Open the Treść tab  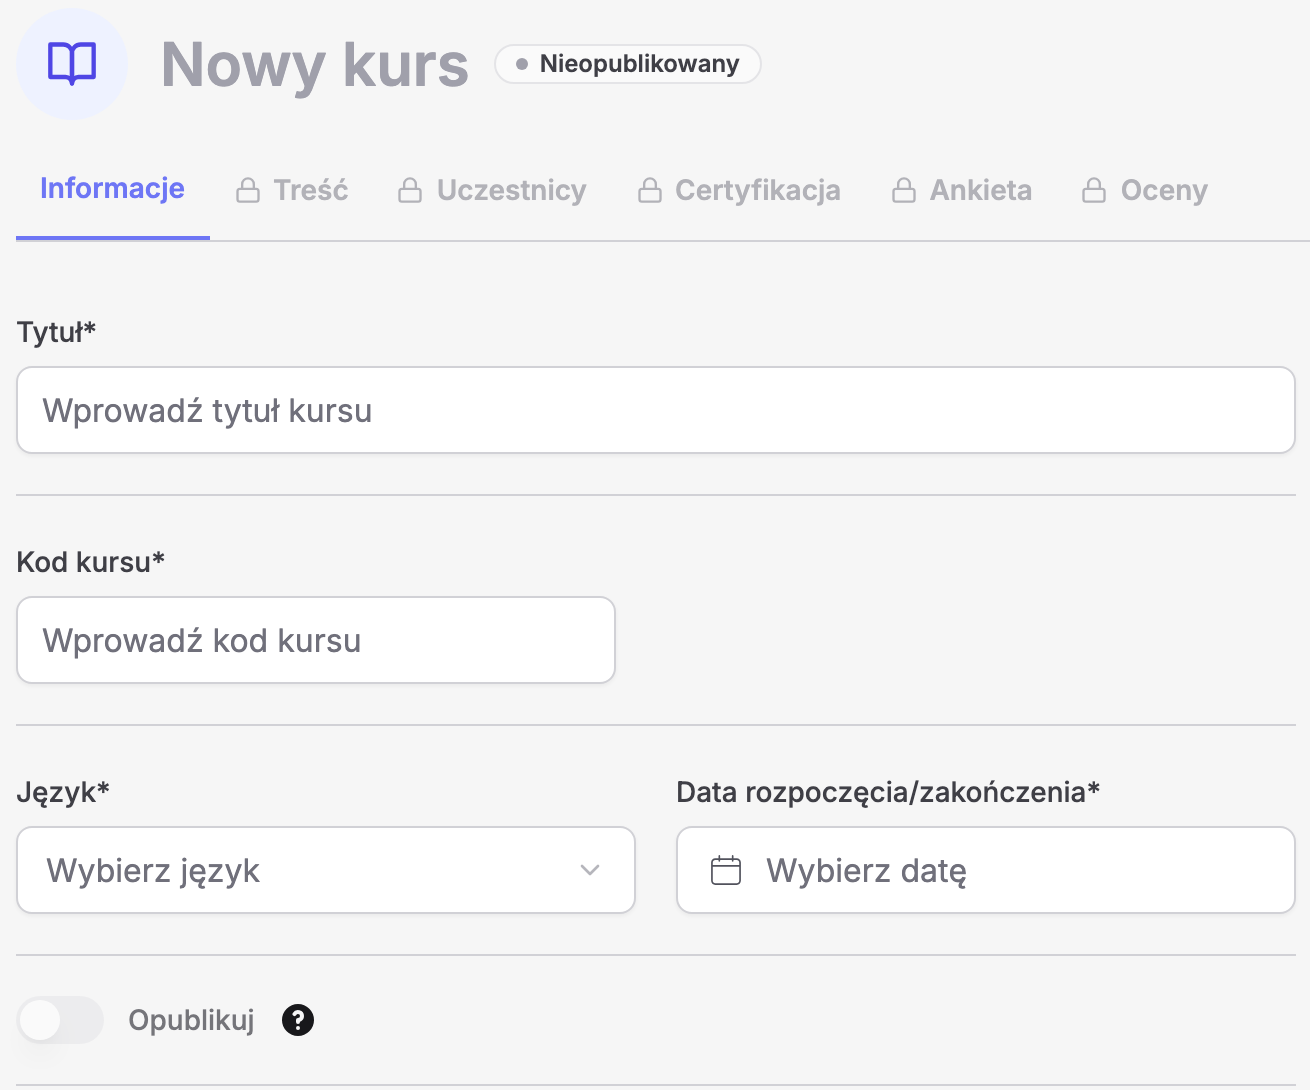tap(292, 190)
